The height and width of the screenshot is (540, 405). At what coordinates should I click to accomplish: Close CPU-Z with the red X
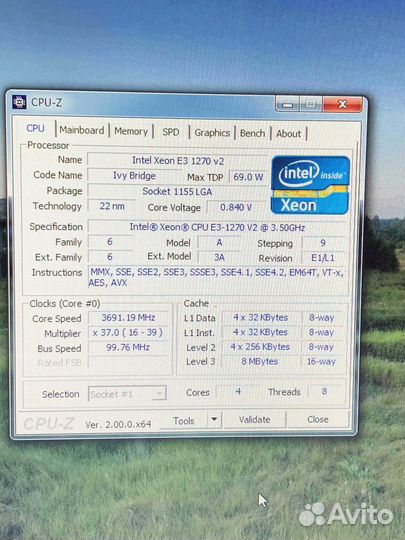click(342, 104)
